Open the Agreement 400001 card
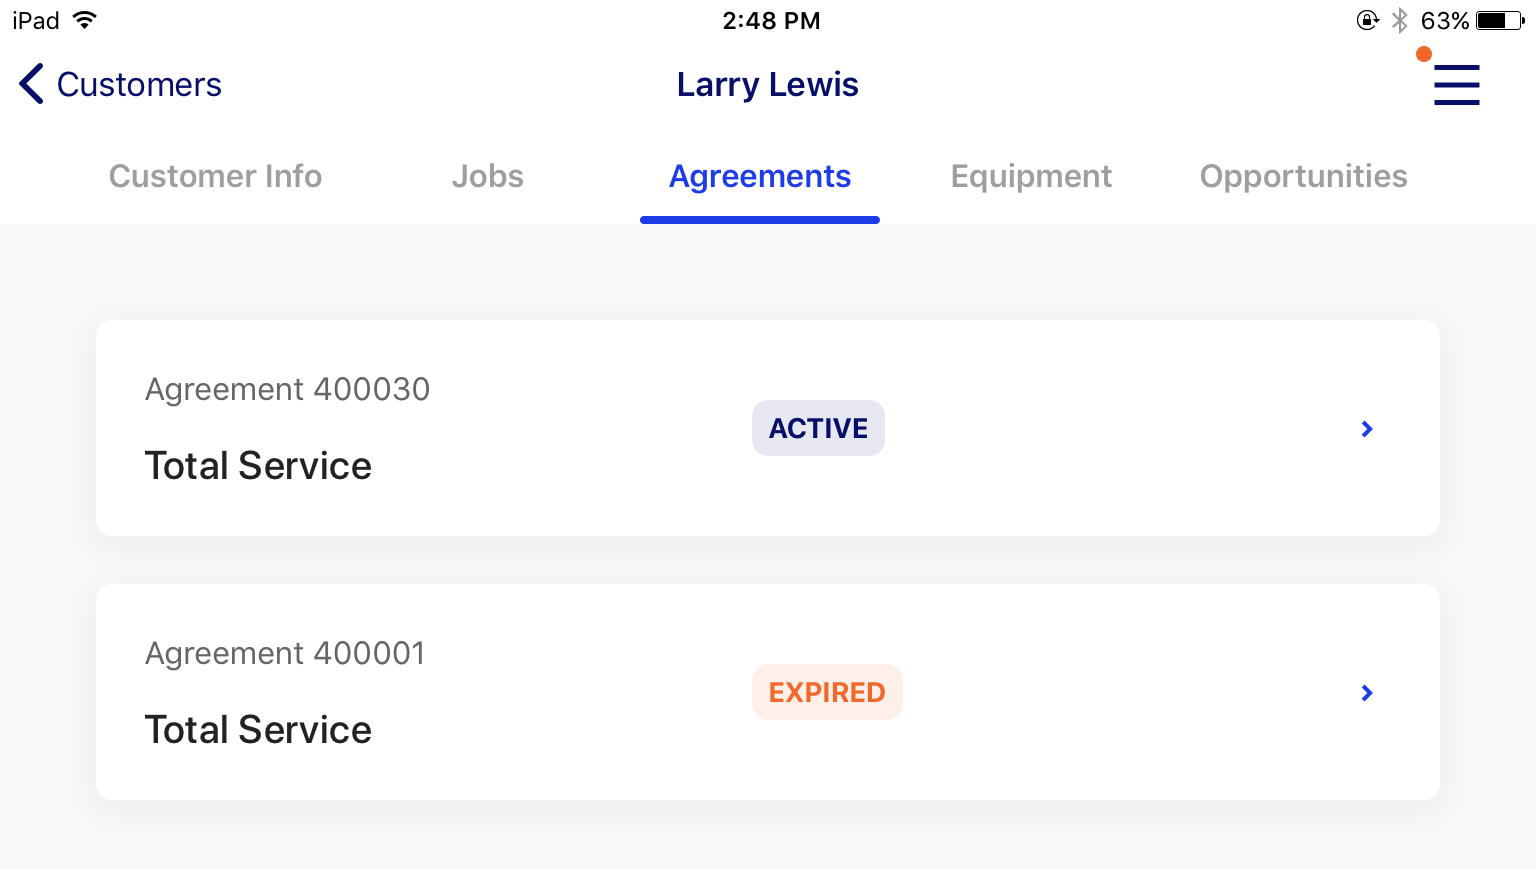The width and height of the screenshot is (1536, 869). pos(768,692)
